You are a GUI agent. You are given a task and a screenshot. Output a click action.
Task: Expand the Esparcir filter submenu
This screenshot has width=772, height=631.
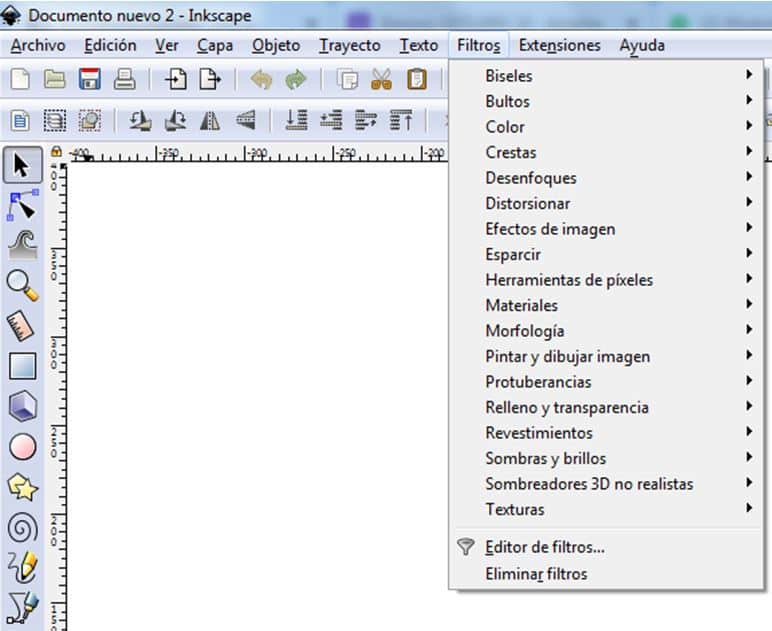607,255
